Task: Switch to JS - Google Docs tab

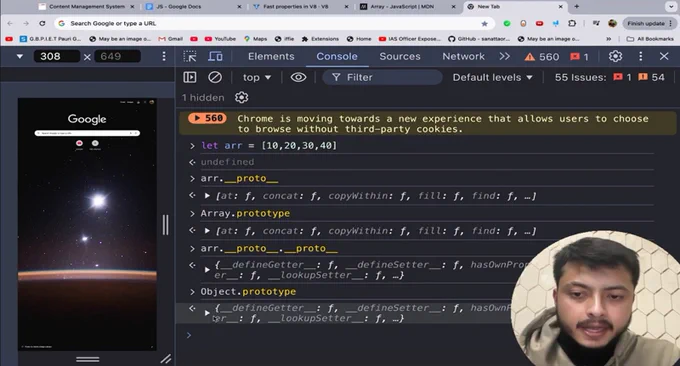Action: (x=194, y=7)
